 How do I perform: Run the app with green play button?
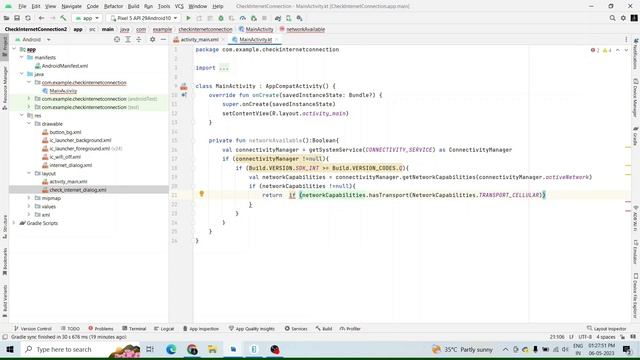pyautogui.click(x=188, y=18)
